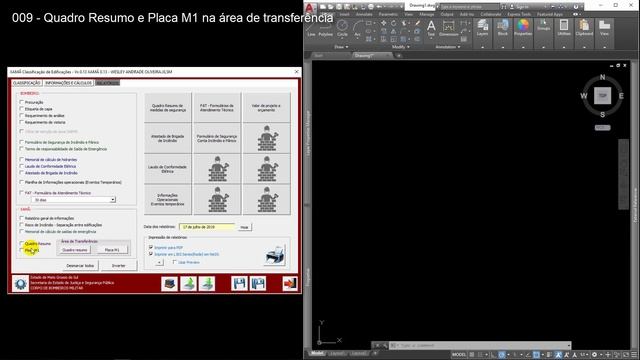Click Quadro Resumo de medidas de segurança tile
This screenshot has height=360, width=640.
point(168,108)
